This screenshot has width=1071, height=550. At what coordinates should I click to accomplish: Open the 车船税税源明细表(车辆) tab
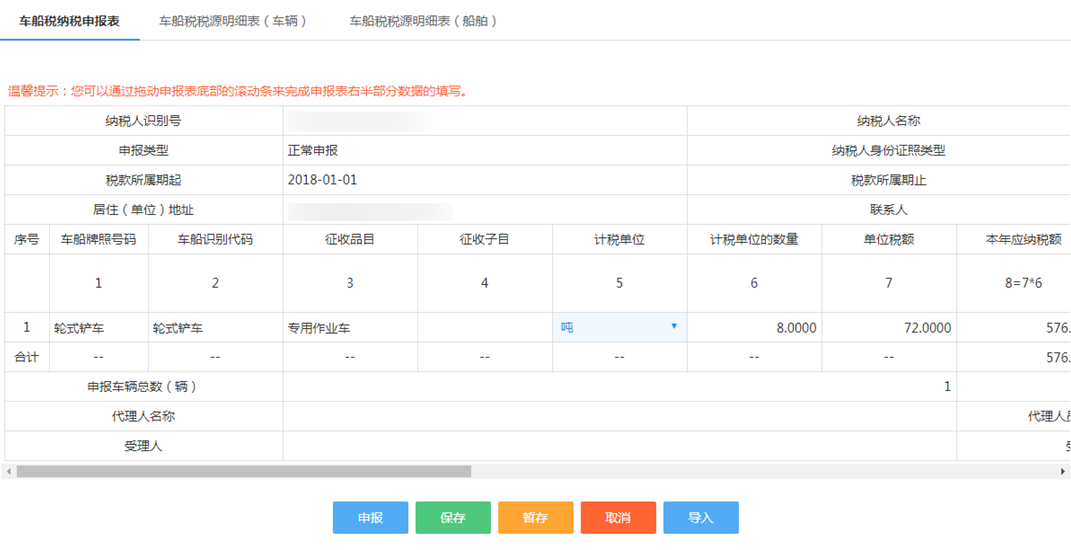[x=233, y=21]
